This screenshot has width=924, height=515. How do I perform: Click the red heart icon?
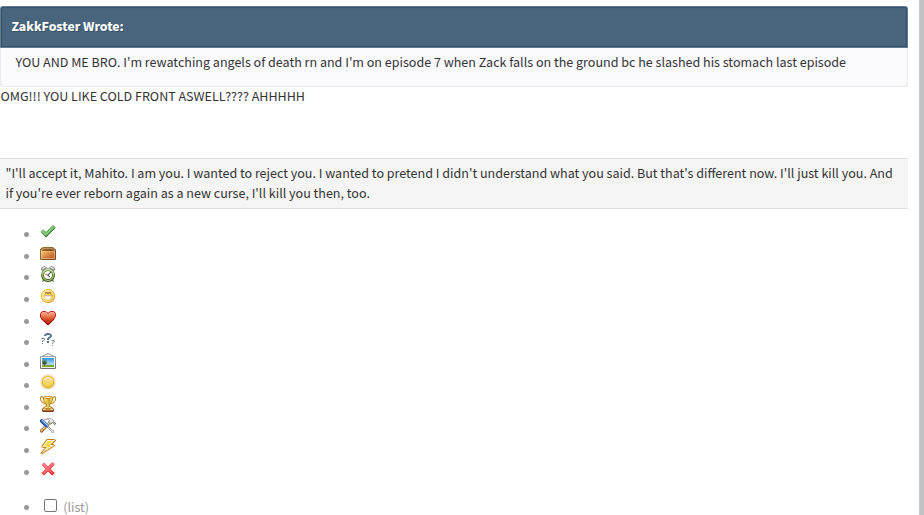click(48, 318)
